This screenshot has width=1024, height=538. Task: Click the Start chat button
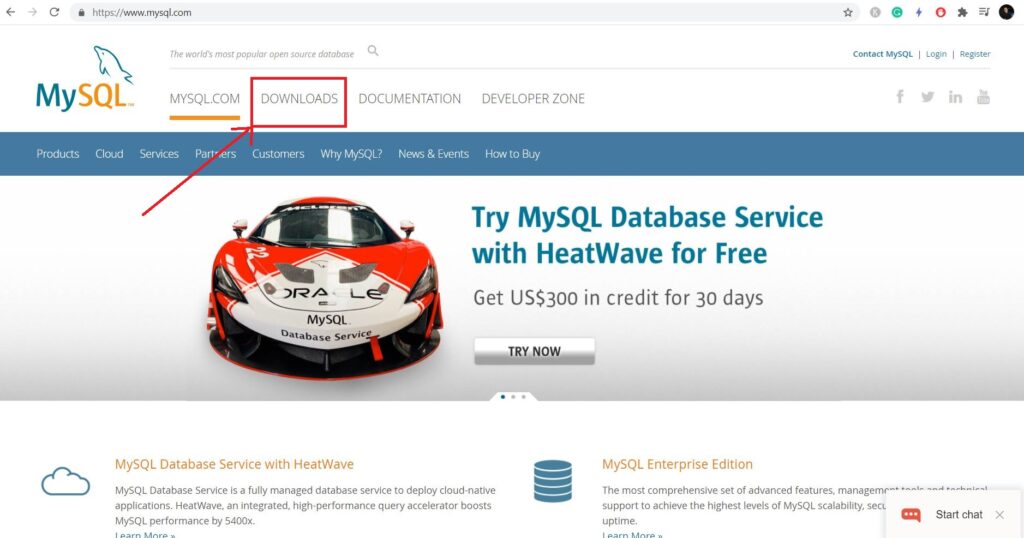(959, 514)
